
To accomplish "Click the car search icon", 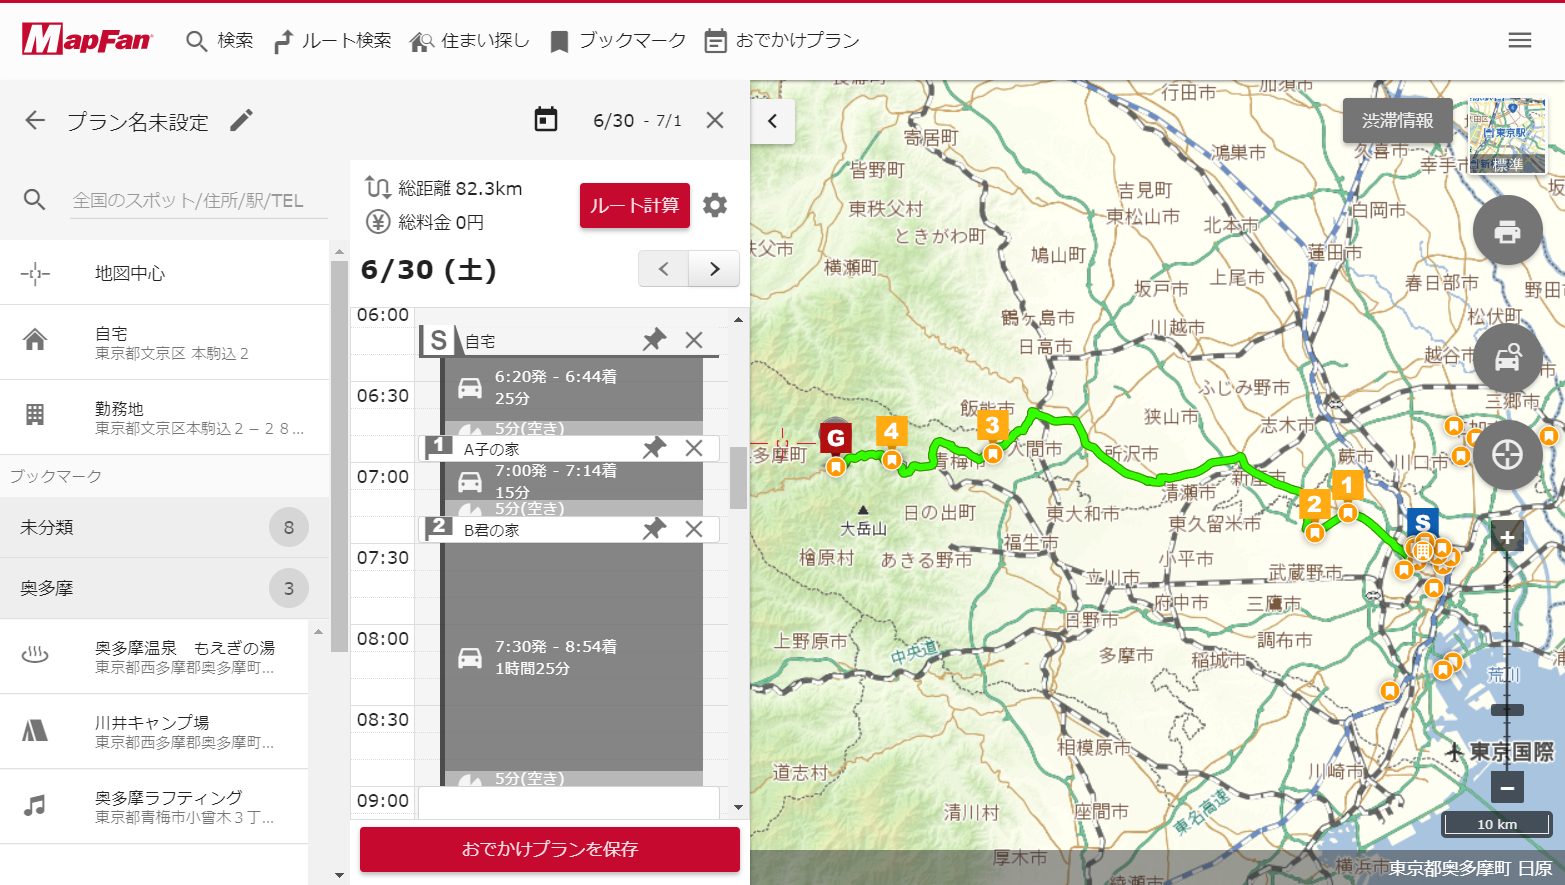I will click(1507, 357).
